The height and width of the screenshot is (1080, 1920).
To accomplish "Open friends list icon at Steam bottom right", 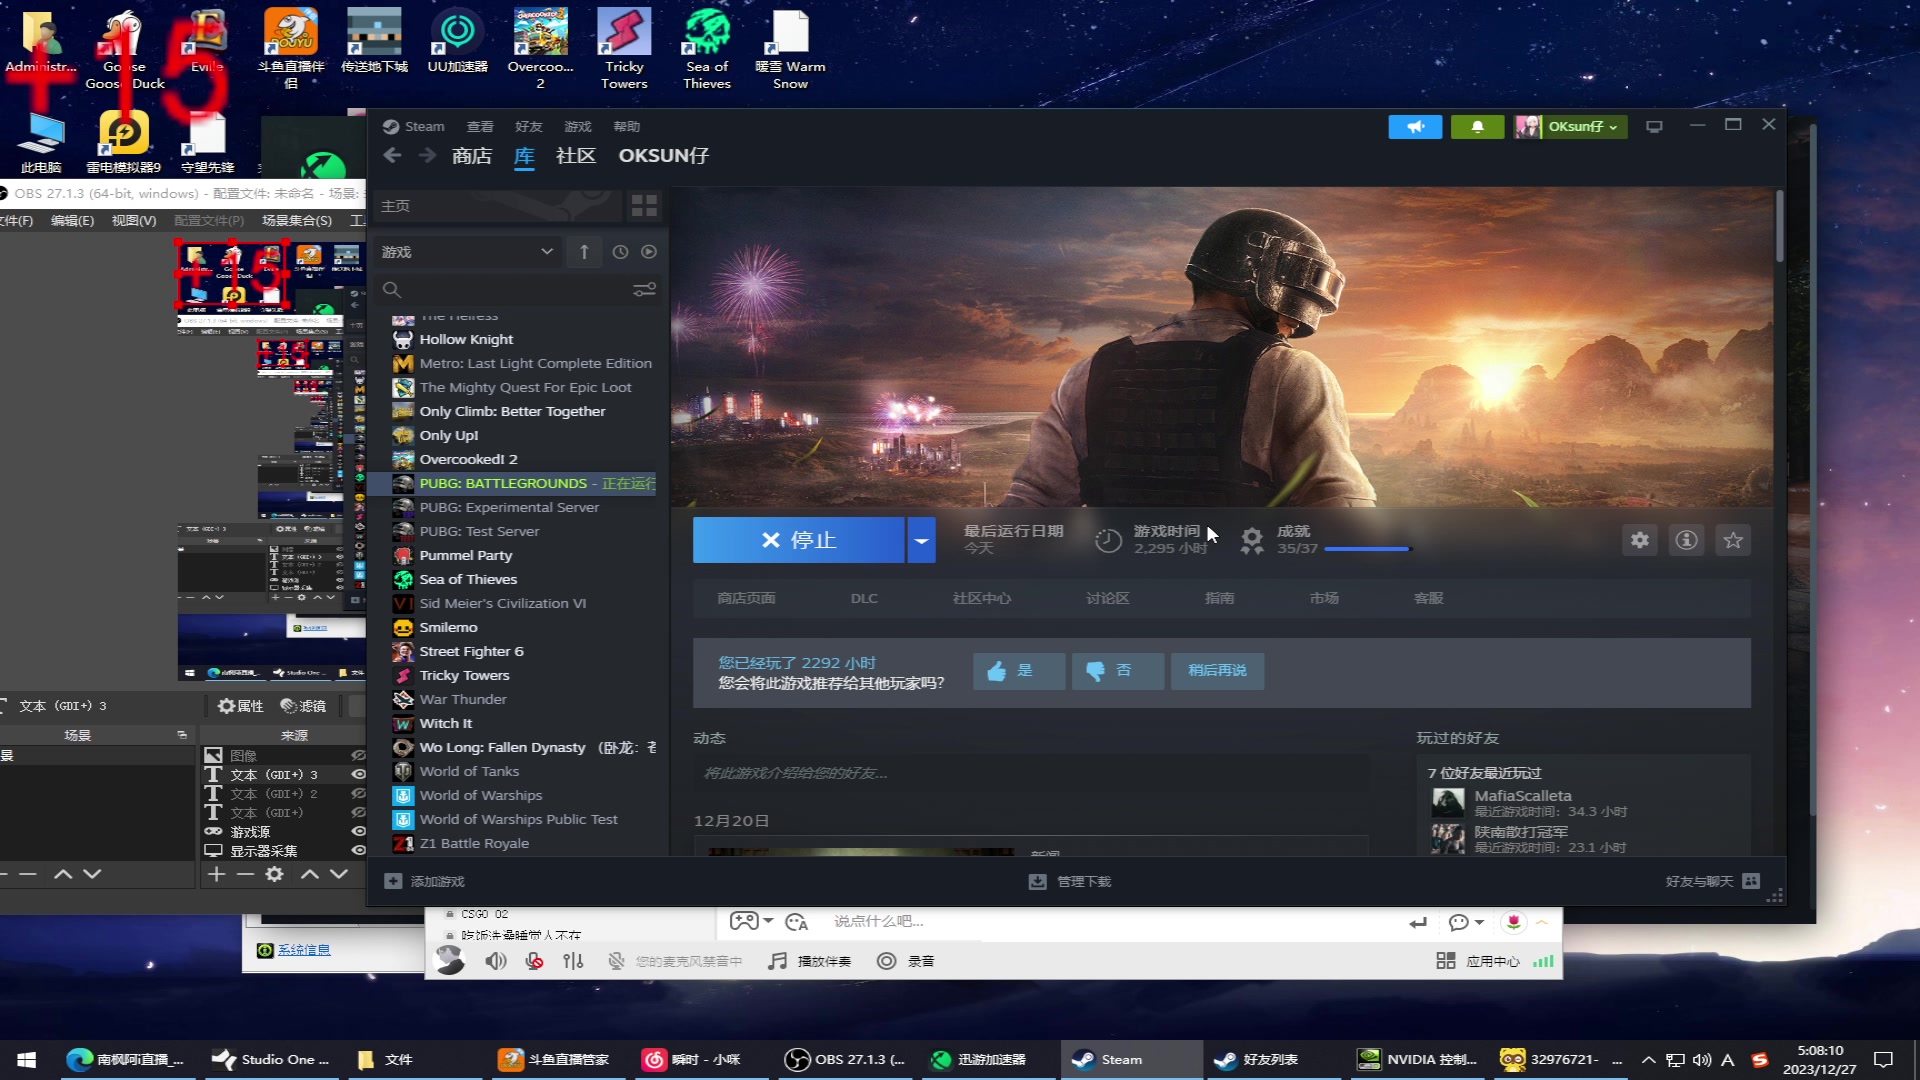I will point(1751,881).
